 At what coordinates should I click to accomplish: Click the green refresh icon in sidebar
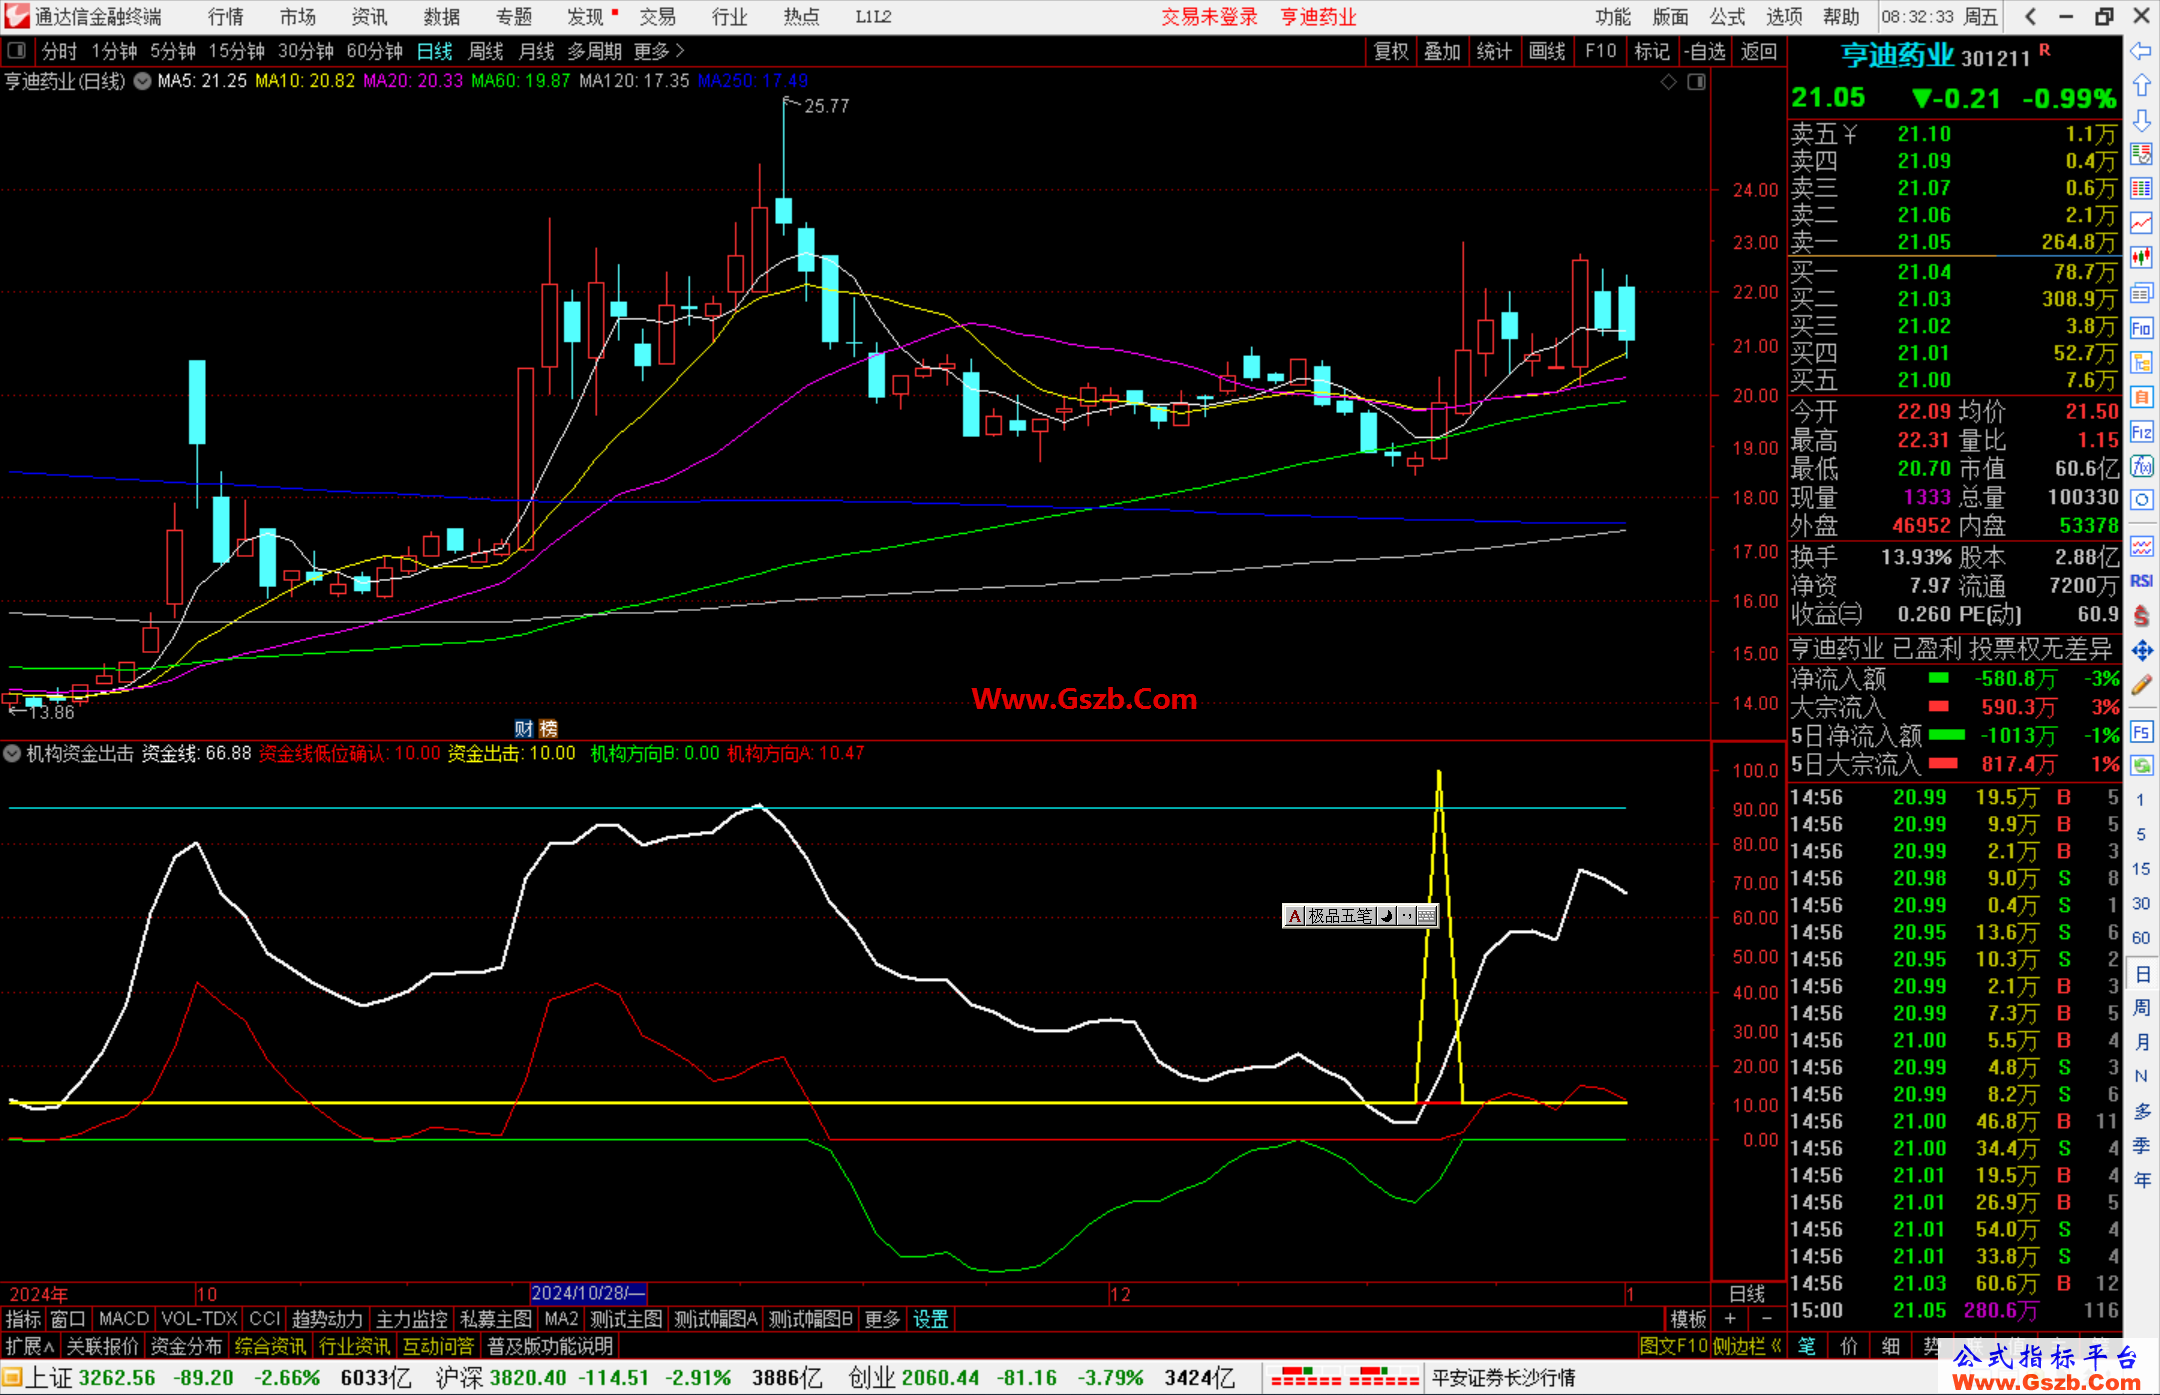pyautogui.click(x=2141, y=766)
